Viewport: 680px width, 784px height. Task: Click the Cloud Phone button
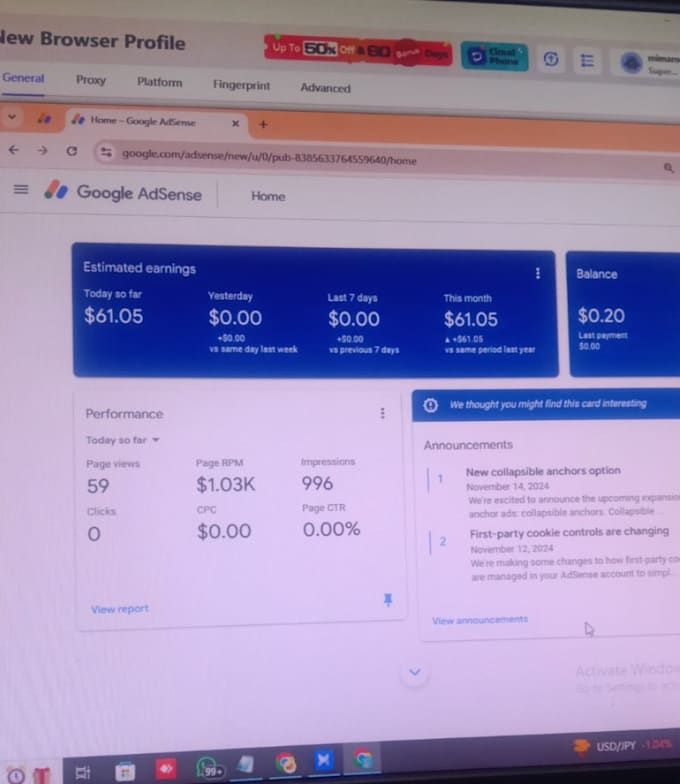click(x=494, y=56)
